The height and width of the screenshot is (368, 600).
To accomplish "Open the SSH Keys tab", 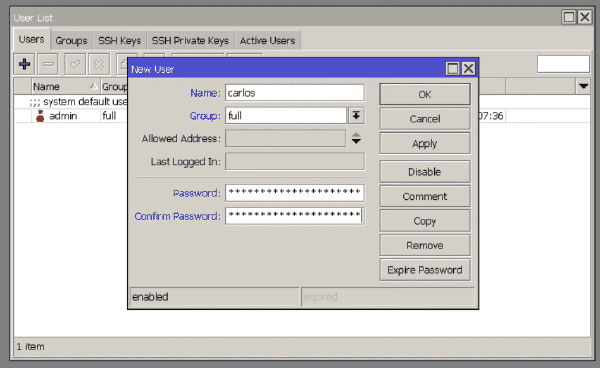I will 120,41.
